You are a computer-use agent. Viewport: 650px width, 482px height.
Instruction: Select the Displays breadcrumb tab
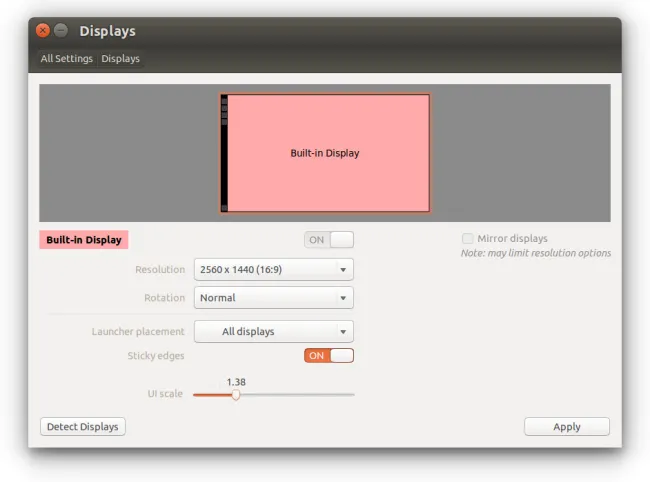(121, 59)
